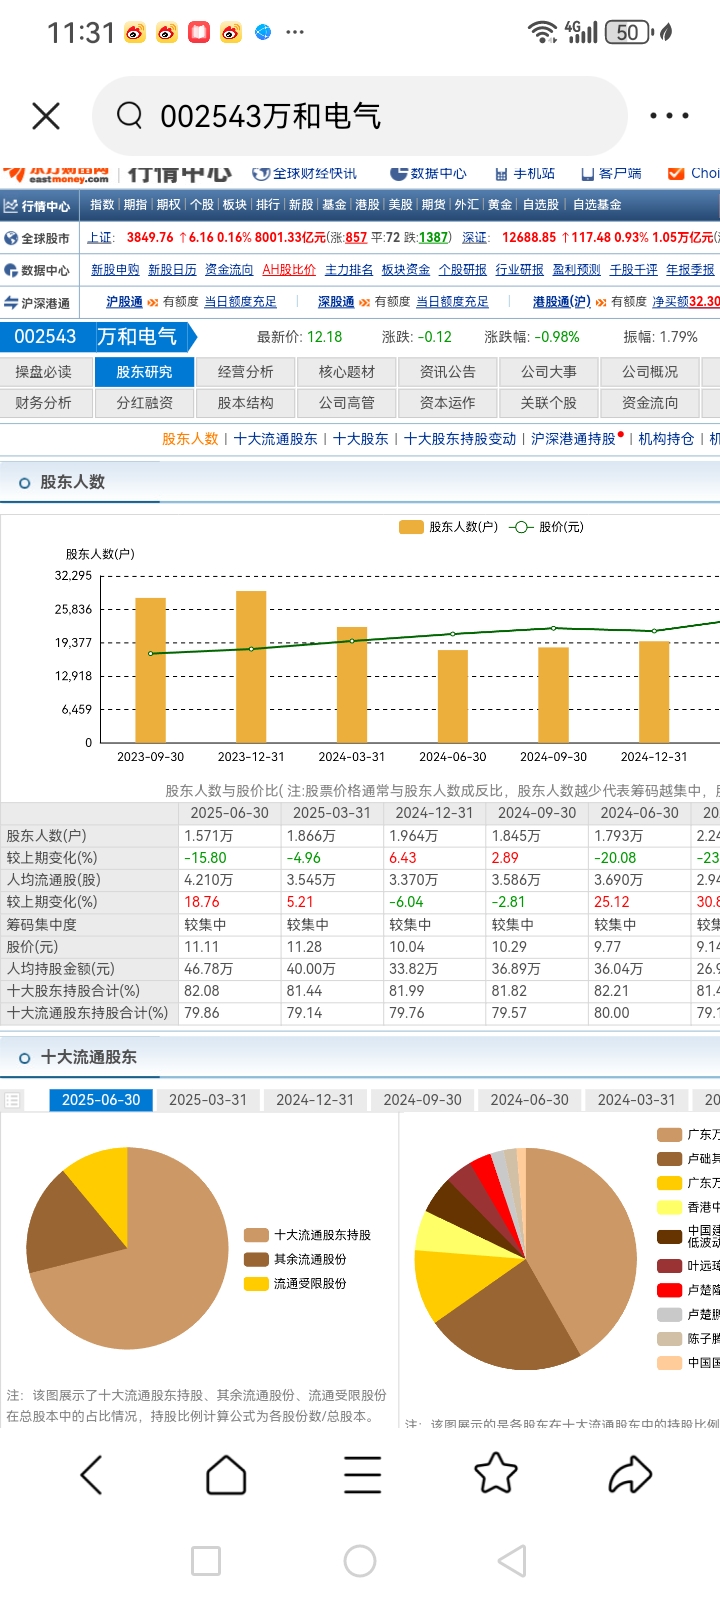Open the three-dot more options menu
Image resolution: width=720 pixels, height=1600 pixels.
pyautogui.click(x=669, y=116)
